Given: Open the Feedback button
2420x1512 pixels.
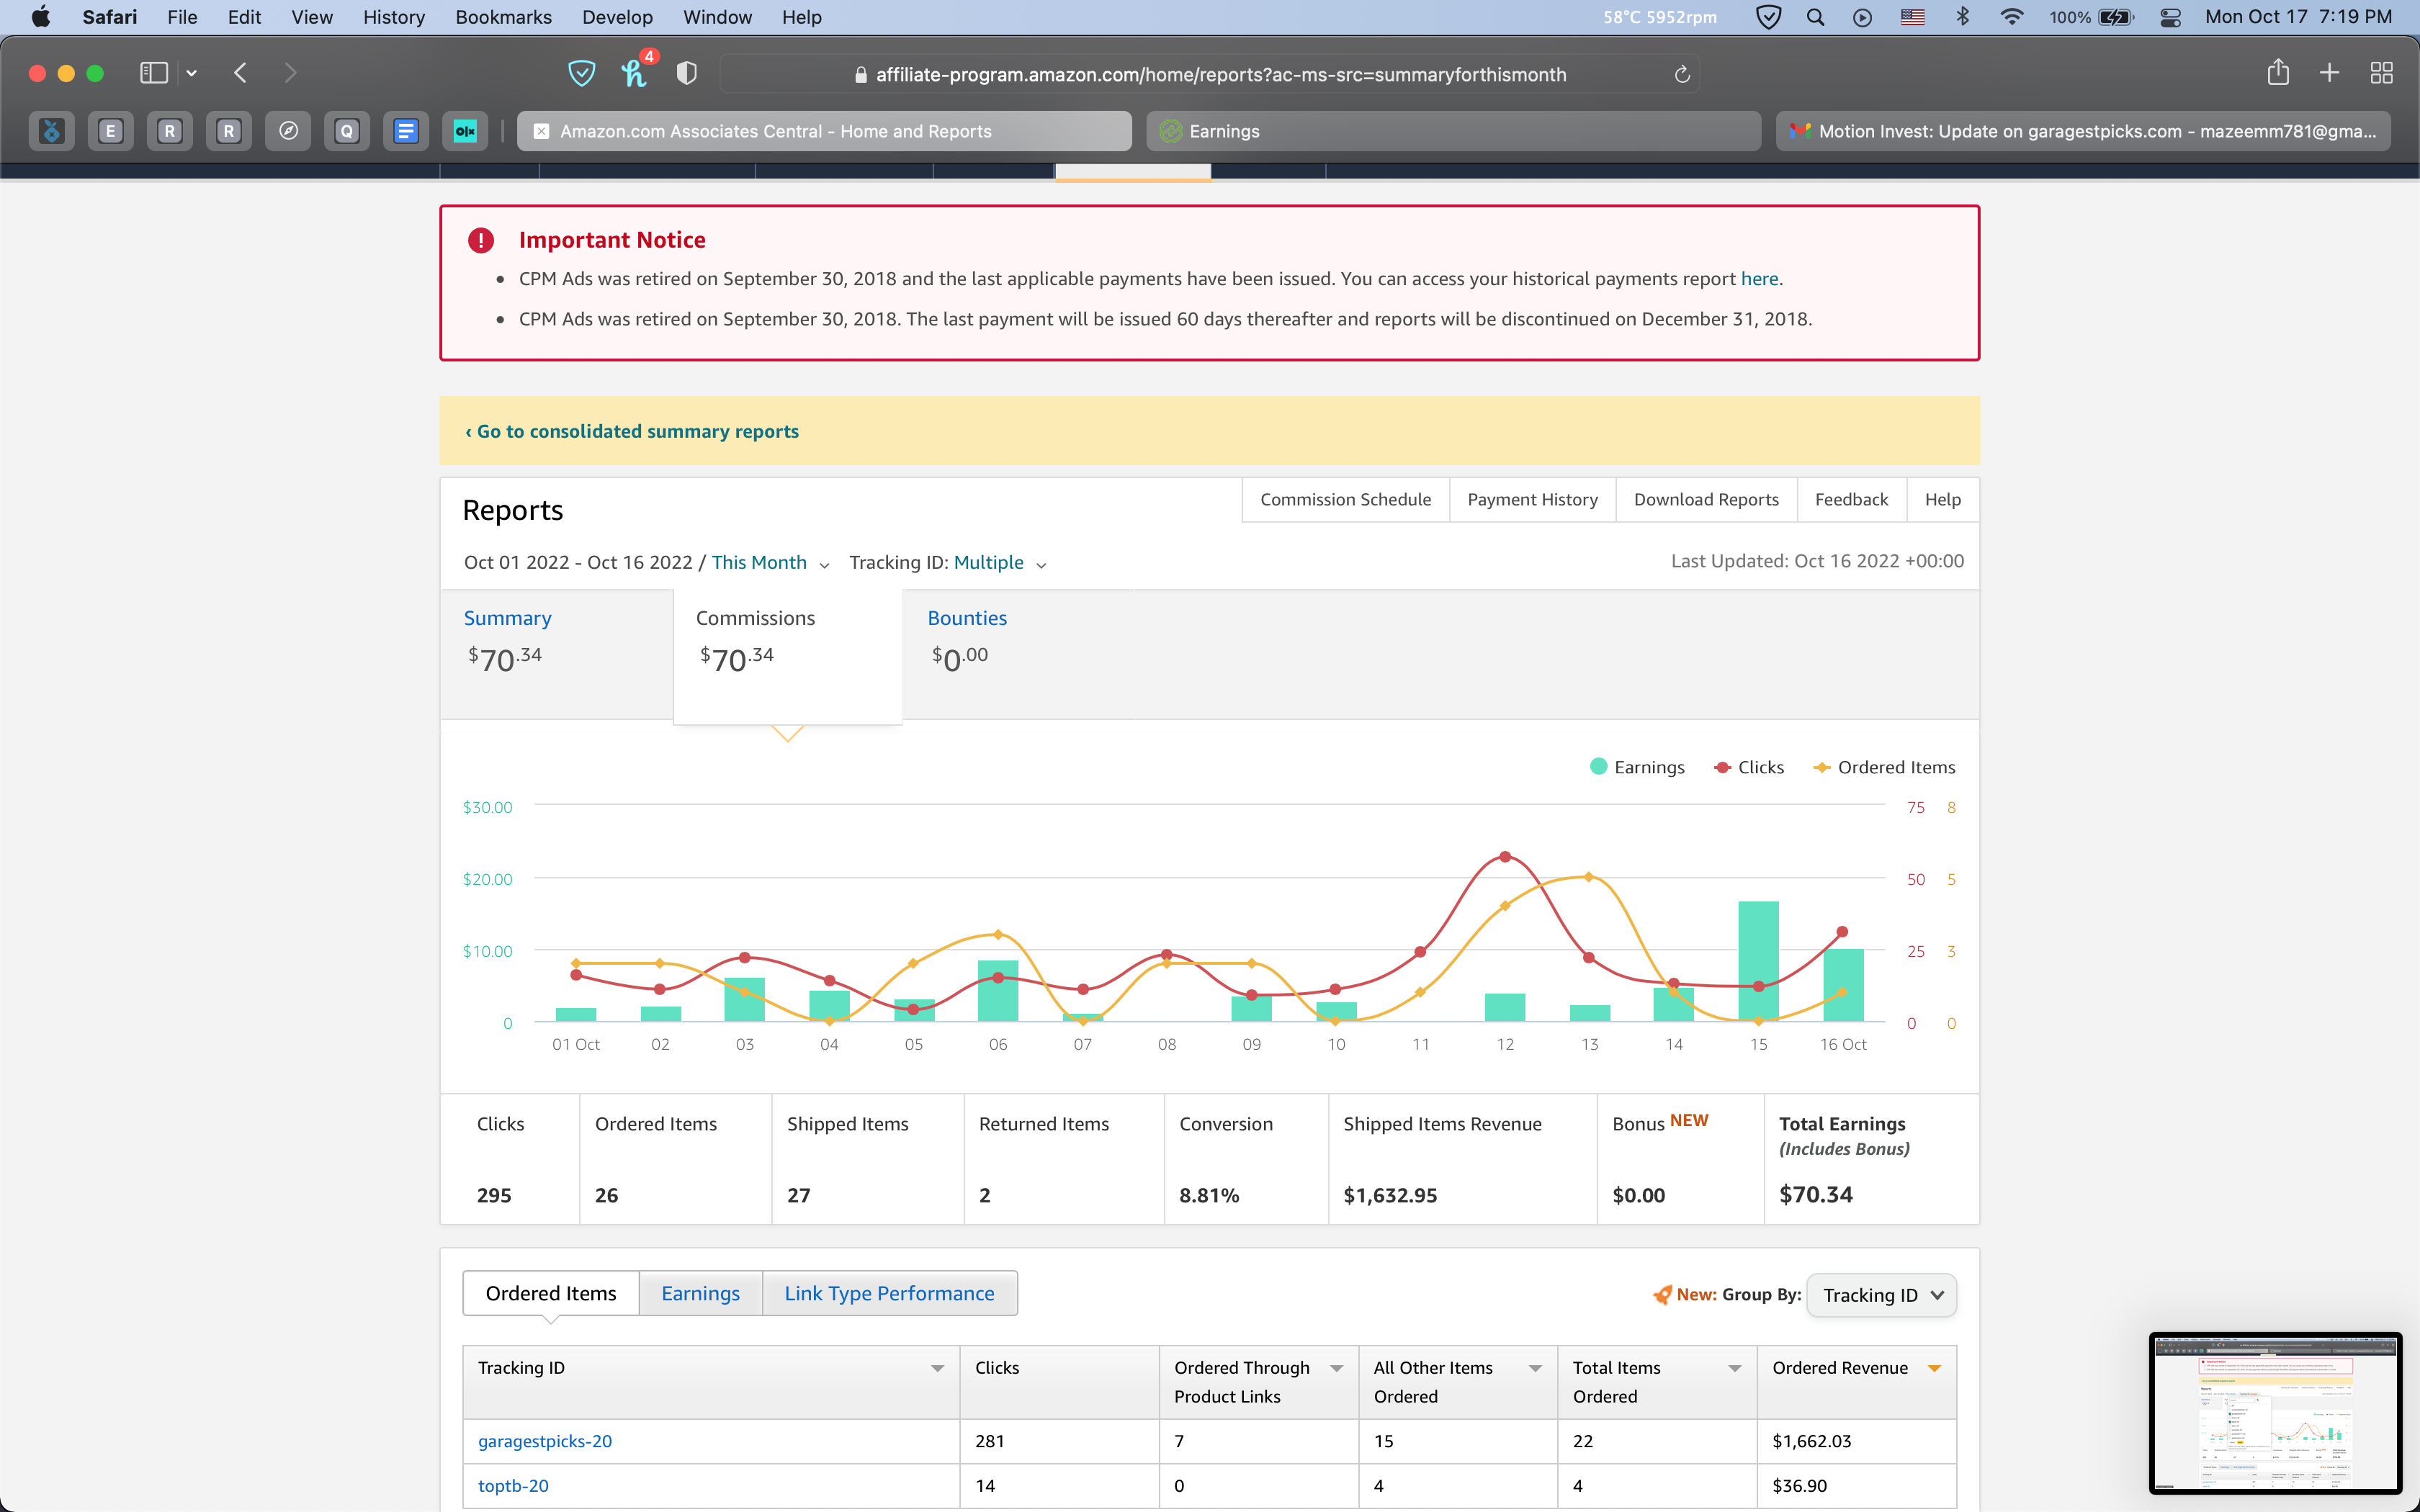Looking at the screenshot, I should click(x=1851, y=499).
